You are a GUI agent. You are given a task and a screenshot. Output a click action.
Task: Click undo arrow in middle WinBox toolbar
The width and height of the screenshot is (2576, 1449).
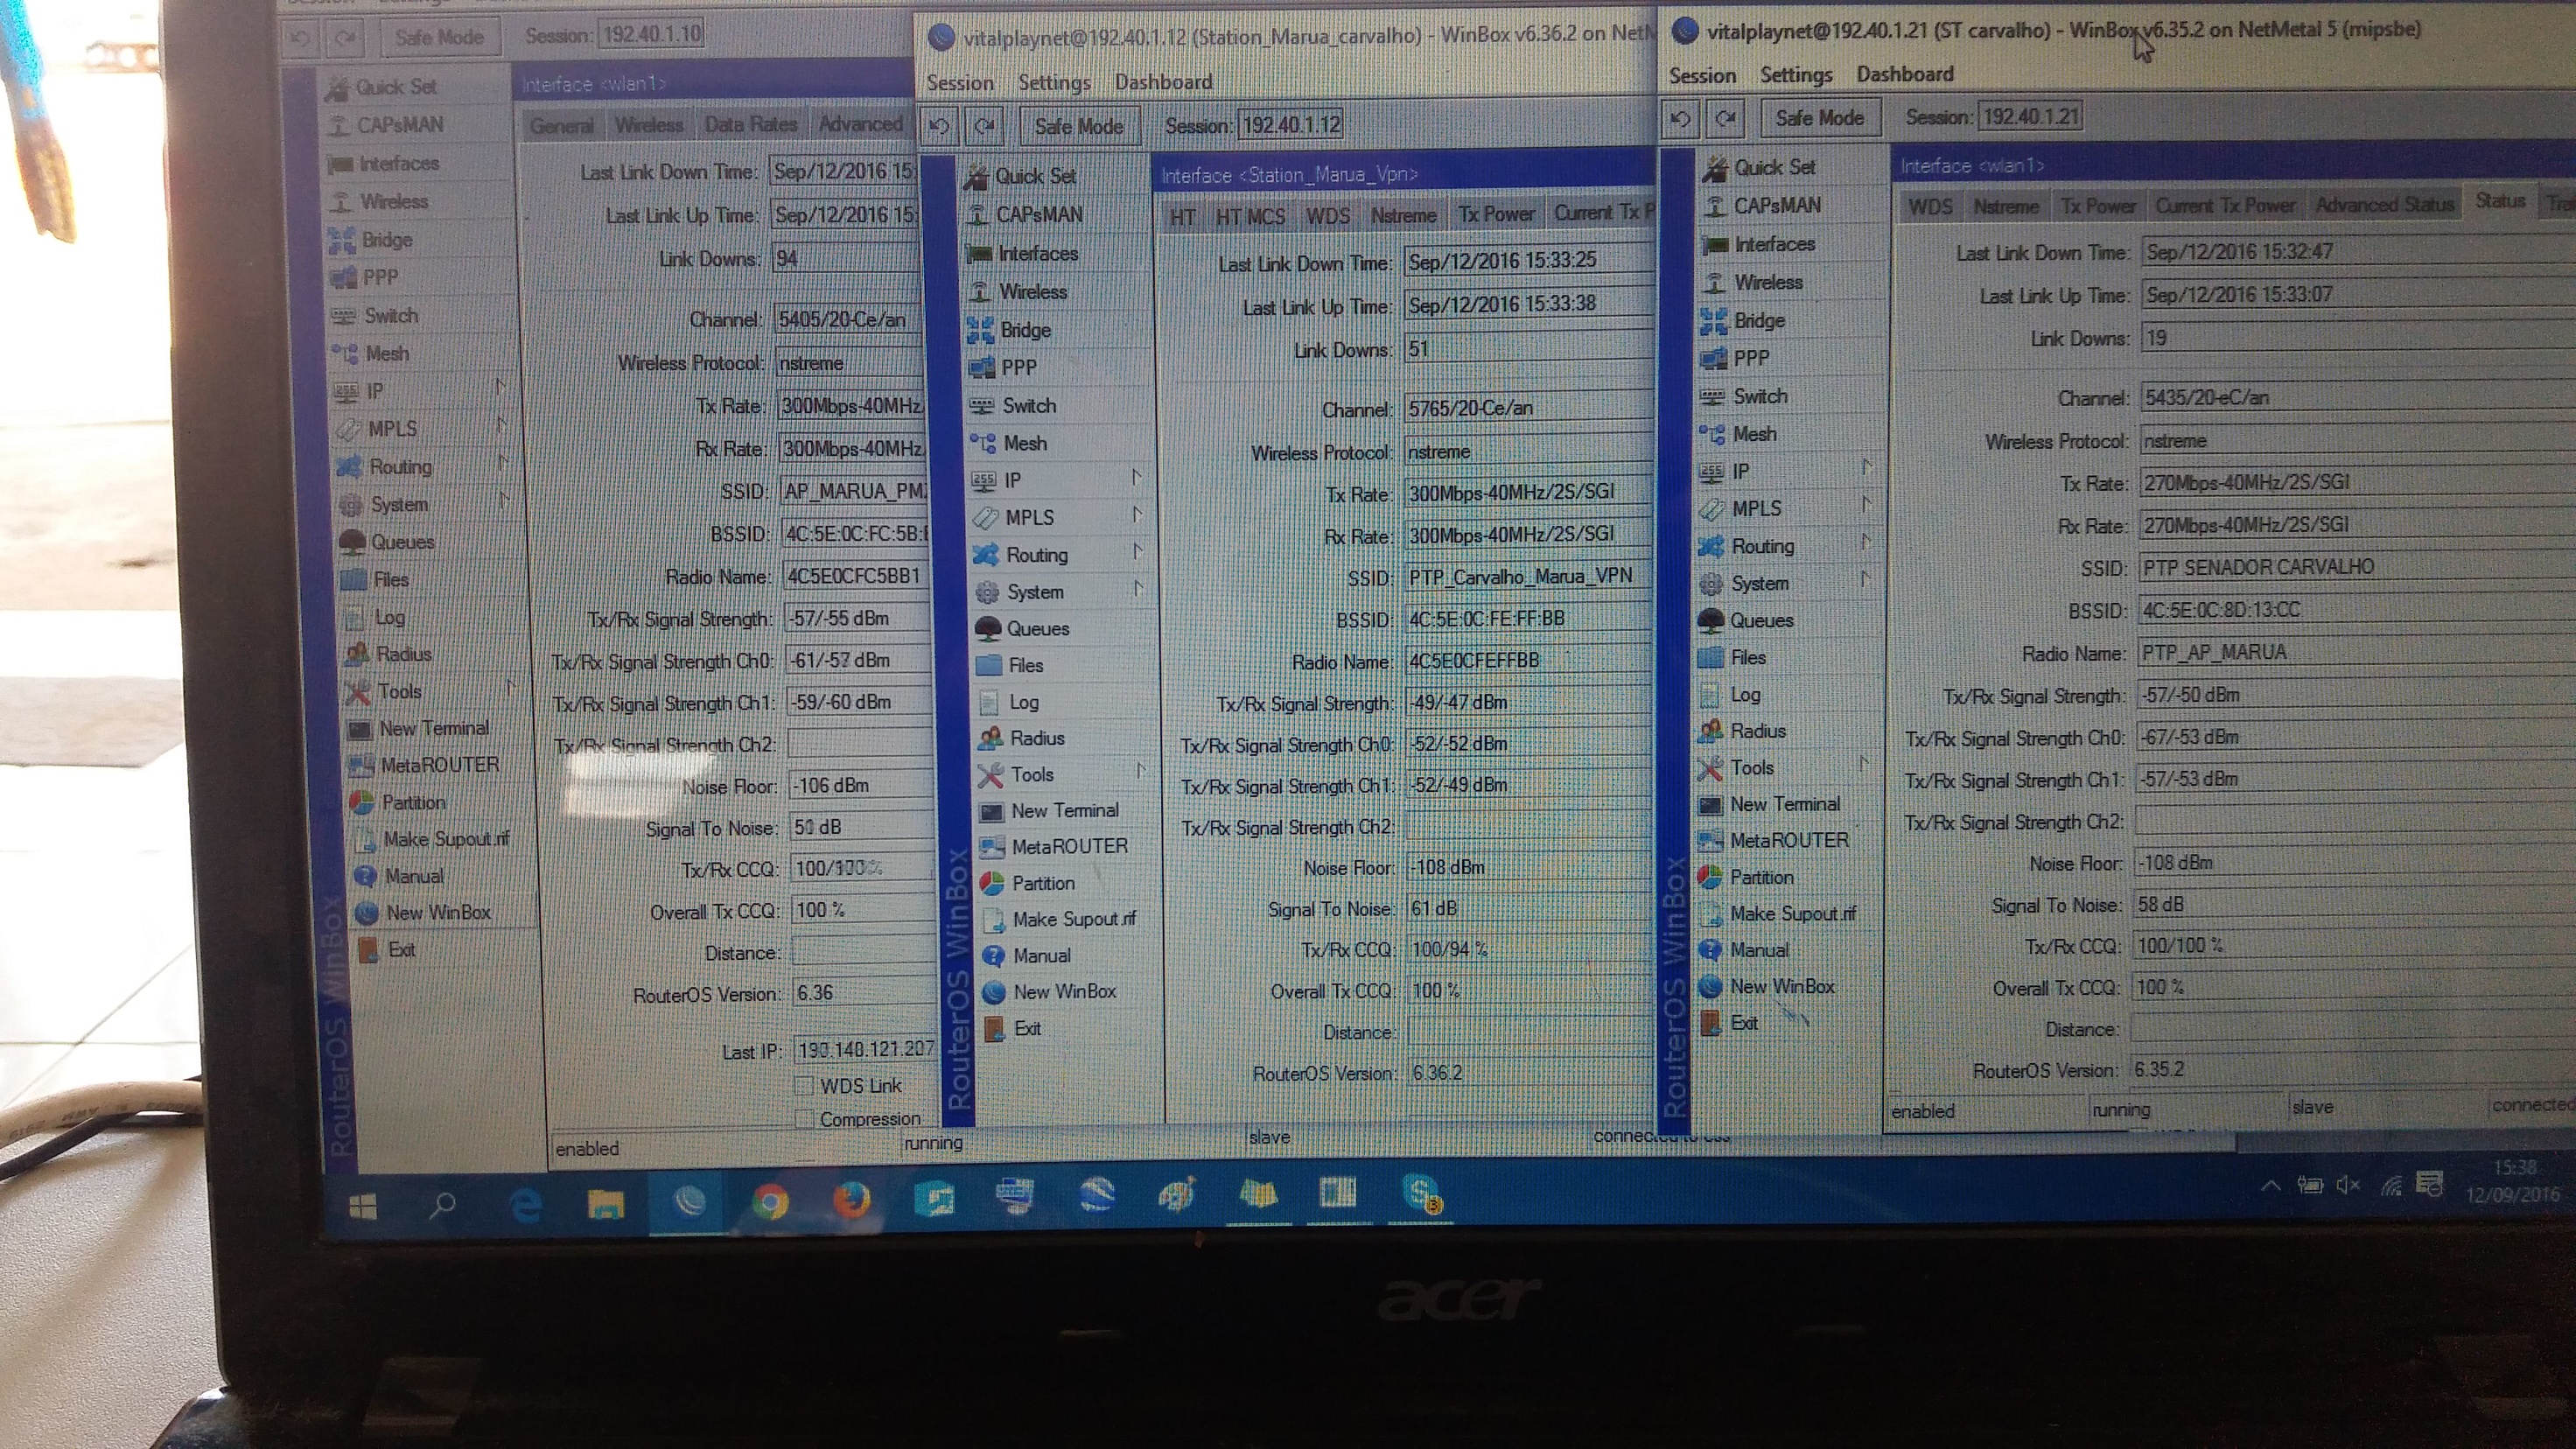pos(940,127)
